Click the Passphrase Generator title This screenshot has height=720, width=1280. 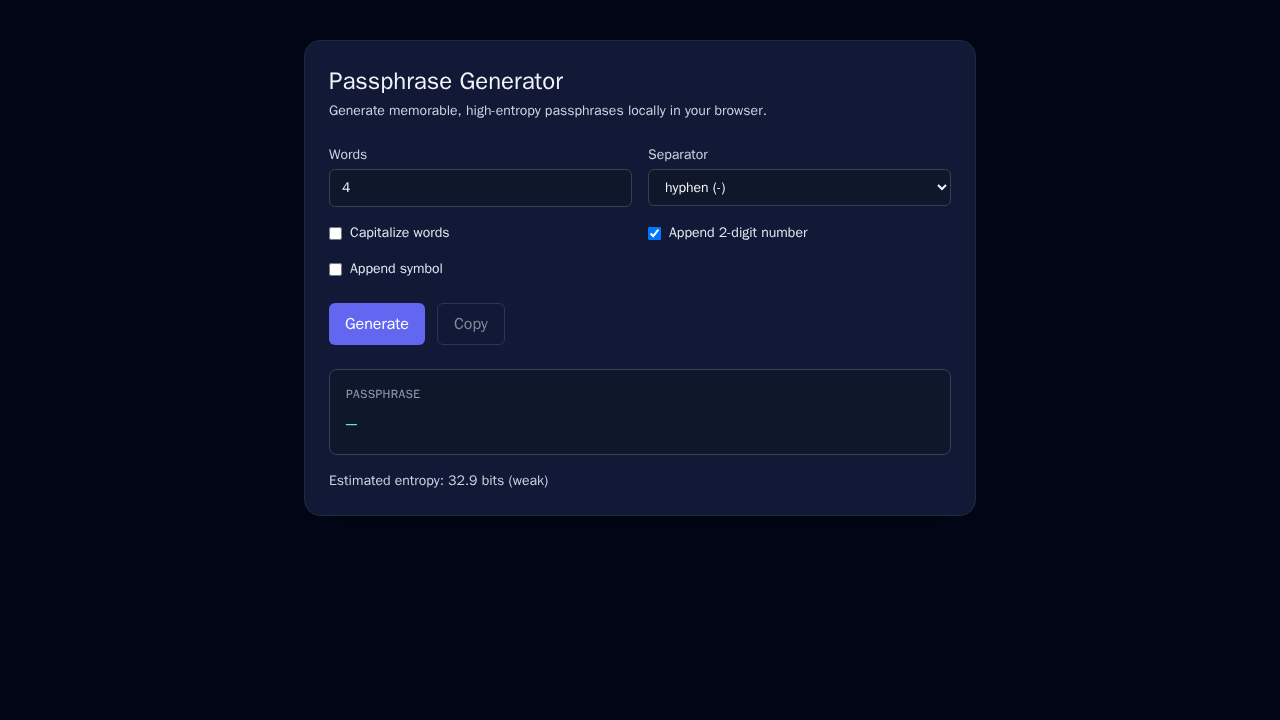pyautogui.click(x=446, y=81)
